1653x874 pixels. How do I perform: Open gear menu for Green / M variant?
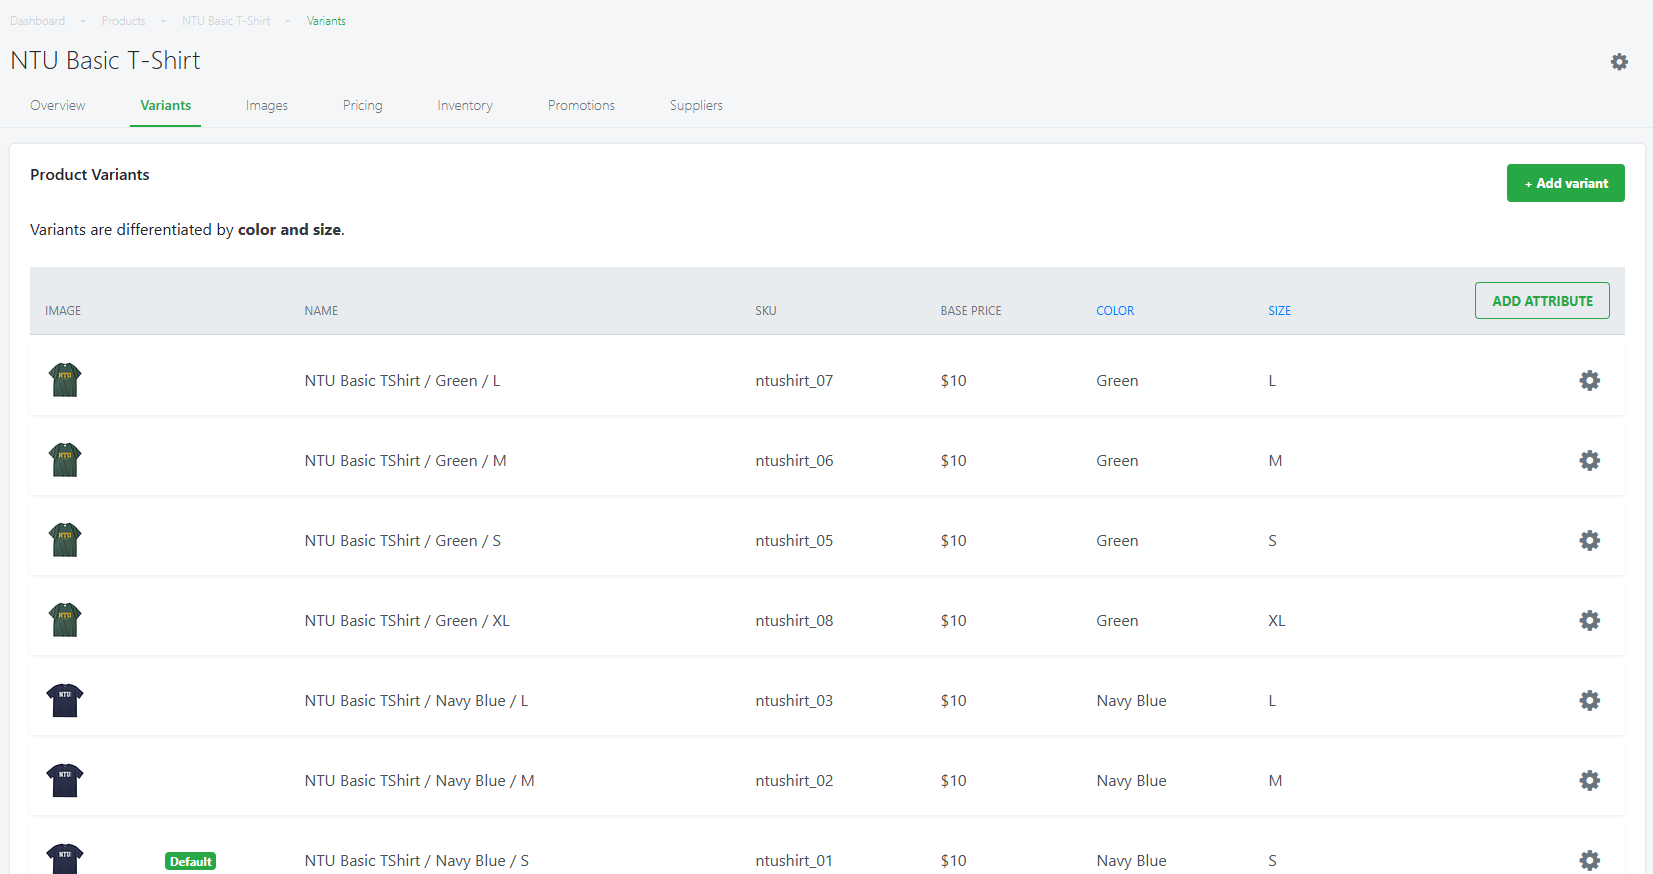[1589, 460]
